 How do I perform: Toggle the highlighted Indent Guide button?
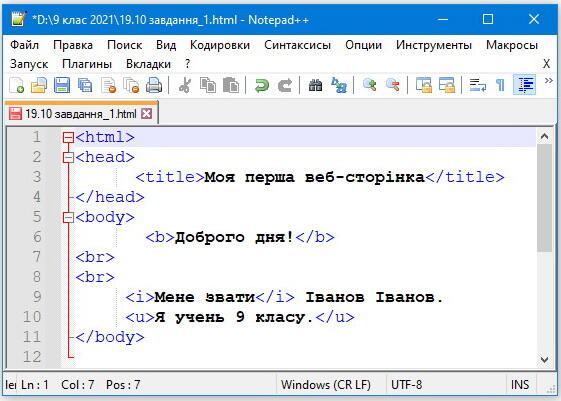[524, 85]
